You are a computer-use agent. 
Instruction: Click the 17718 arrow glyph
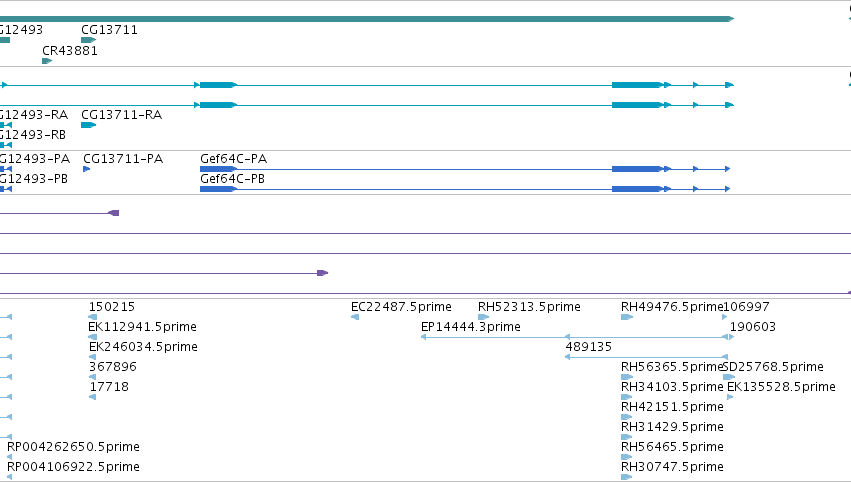tap(93, 397)
